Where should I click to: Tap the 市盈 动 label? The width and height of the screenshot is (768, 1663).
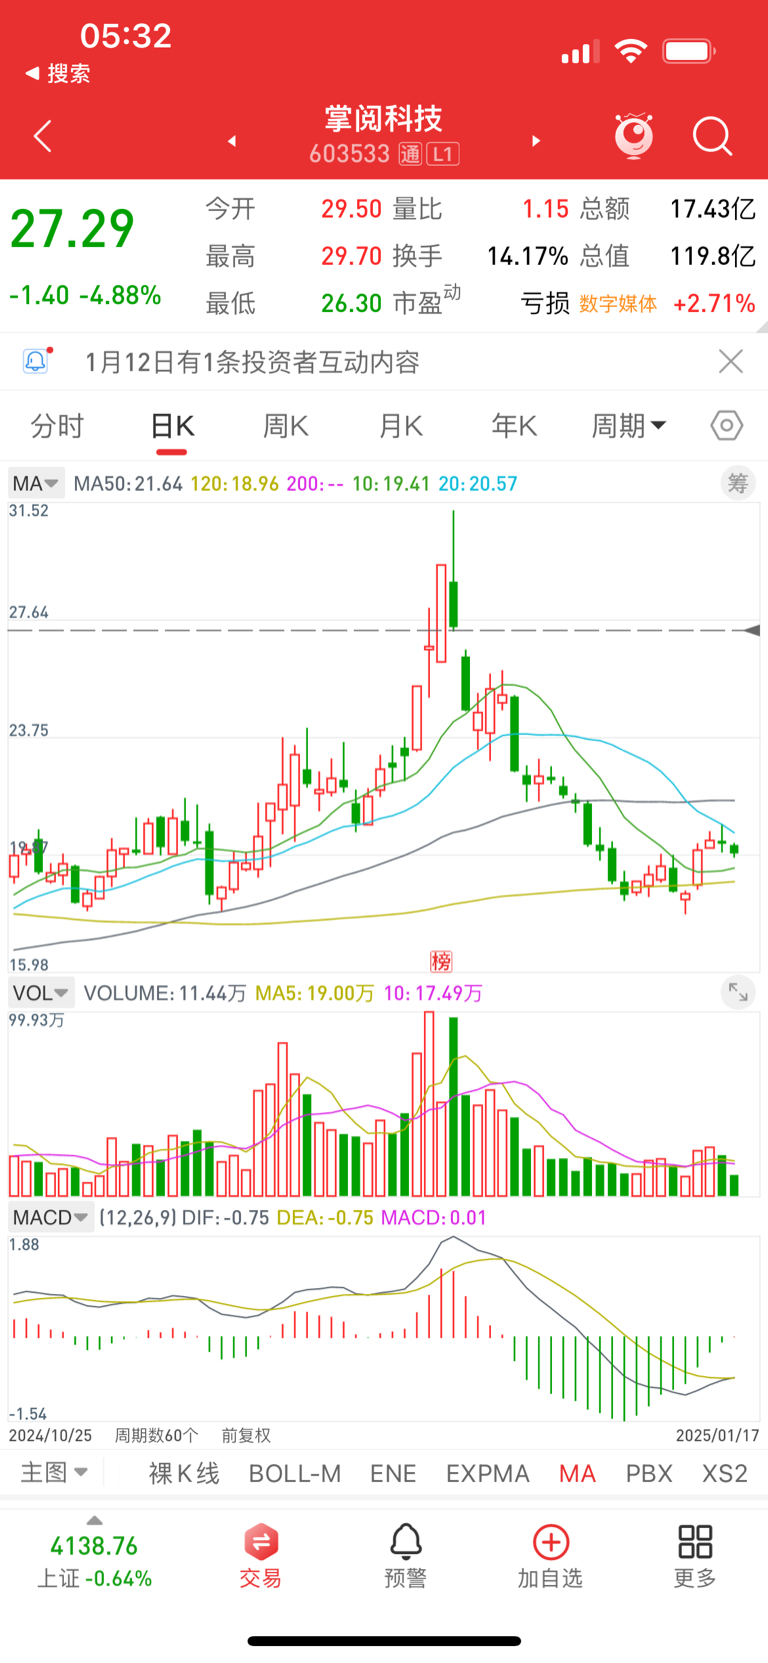427,300
